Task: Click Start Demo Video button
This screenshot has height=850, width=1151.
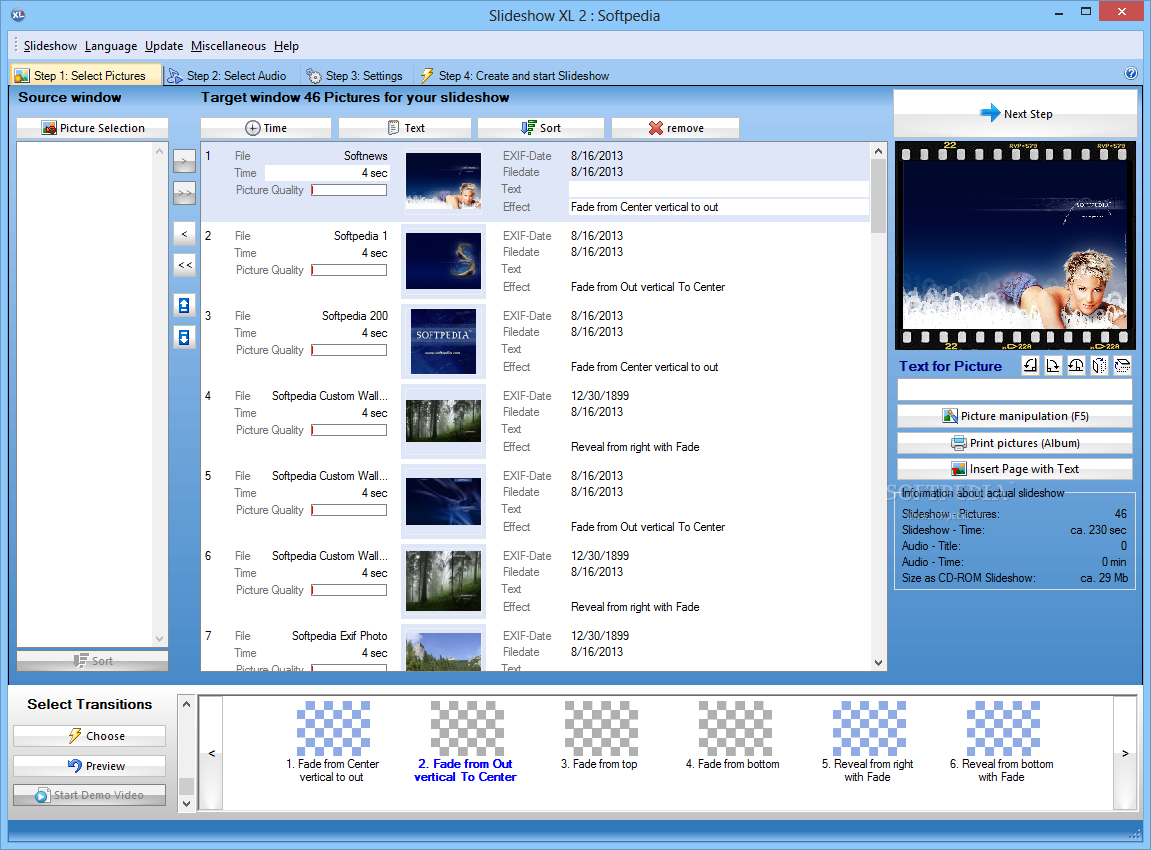Action: 90,795
